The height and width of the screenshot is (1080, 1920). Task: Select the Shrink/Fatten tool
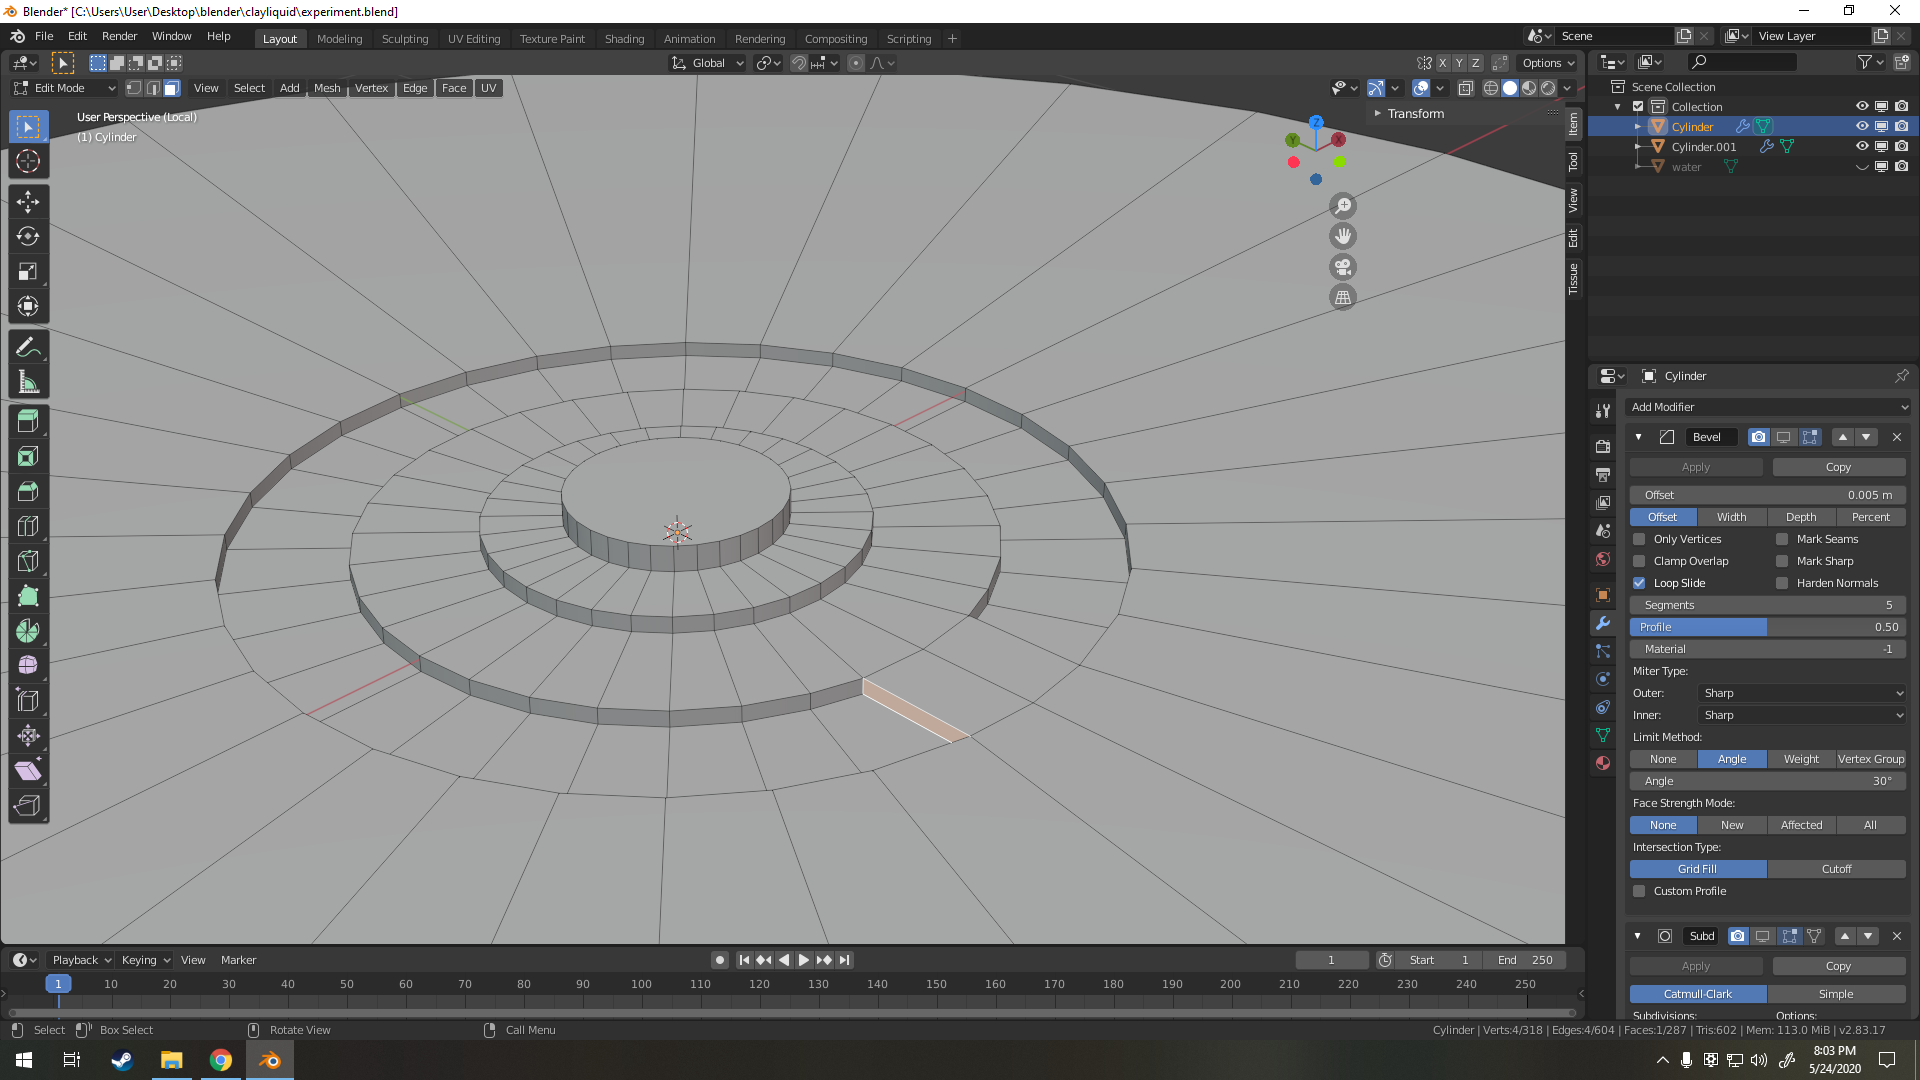28,736
